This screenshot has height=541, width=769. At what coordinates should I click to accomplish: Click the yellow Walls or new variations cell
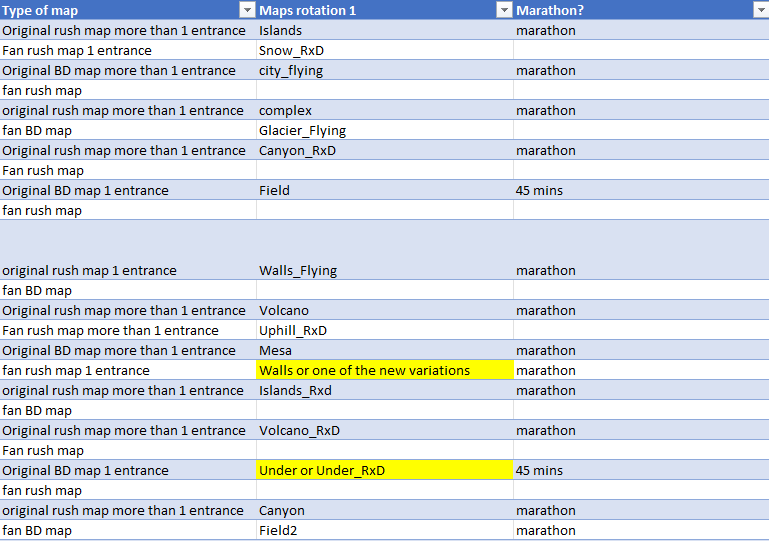click(x=384, y=370)
